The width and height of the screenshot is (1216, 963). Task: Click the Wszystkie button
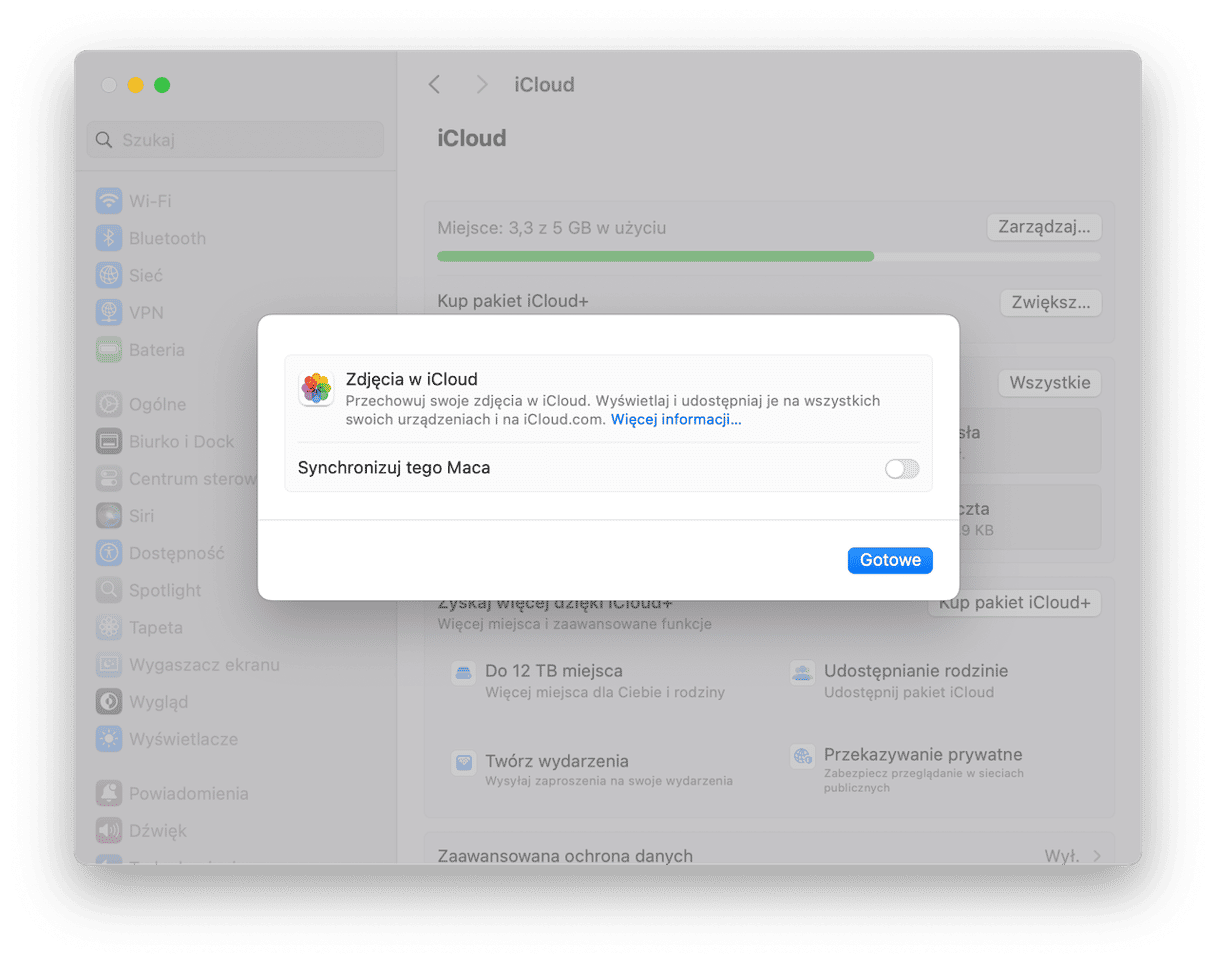1049,383
